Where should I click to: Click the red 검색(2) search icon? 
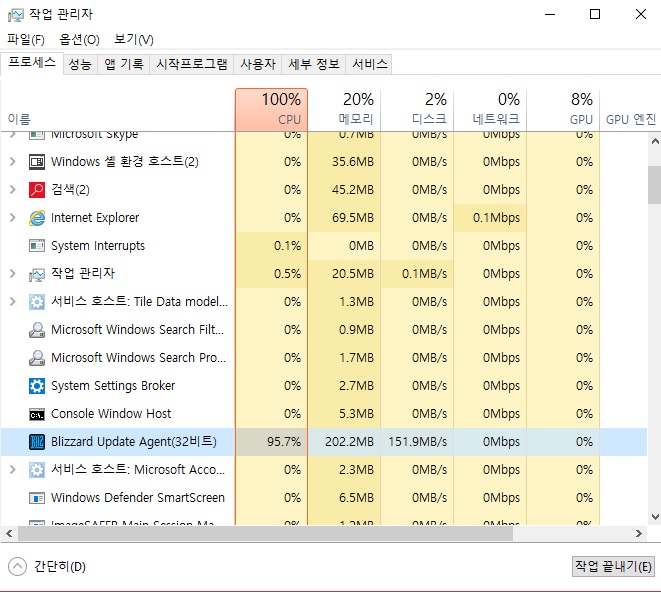pyautogui.click(x=37, y=190)
